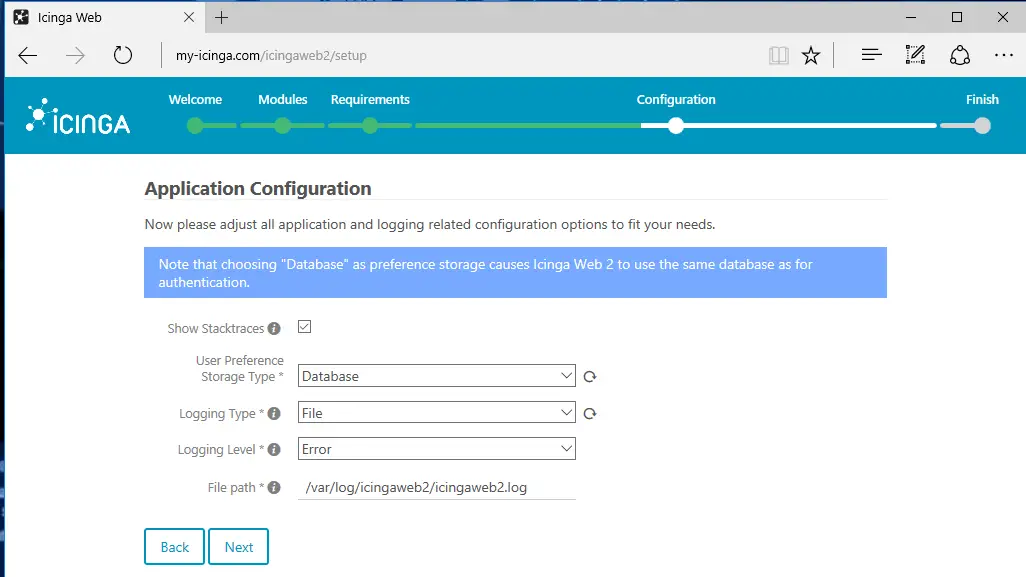Screen dimensions: 1026x577
Task: Uncheck the Show Stacktraces checkbox
Action: pos(304,326)
